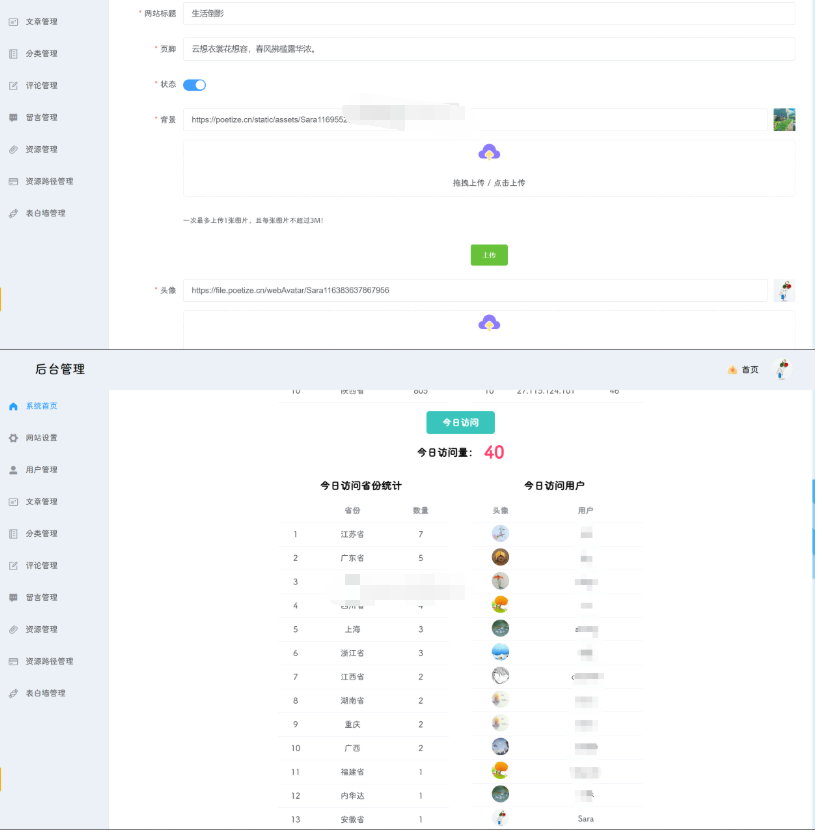Click the 背景 image preview thumbnail
The image size is (825, 836).
tap(784, 120)
